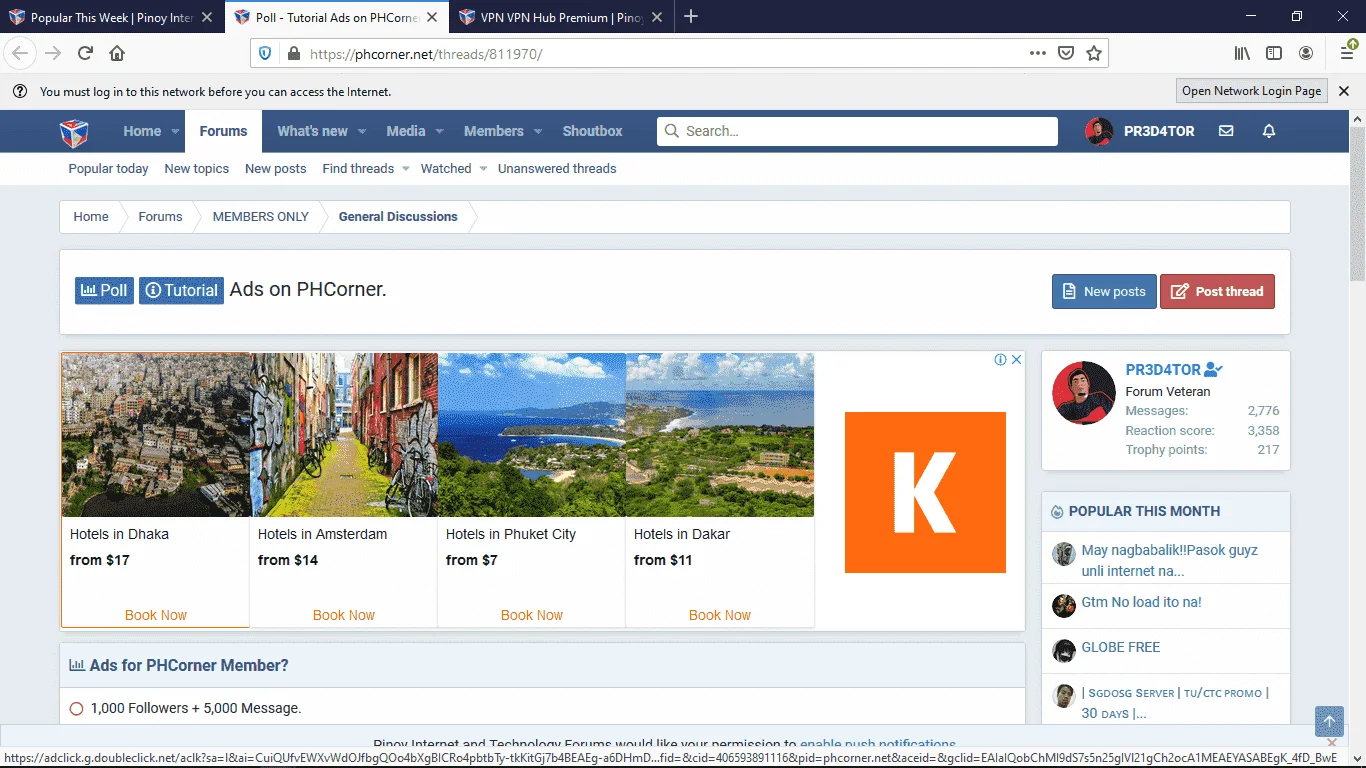The height and width of the screenshot is (768, 1366).
Task: Click the orange K Kayak logo
Action: coord(925,492)
